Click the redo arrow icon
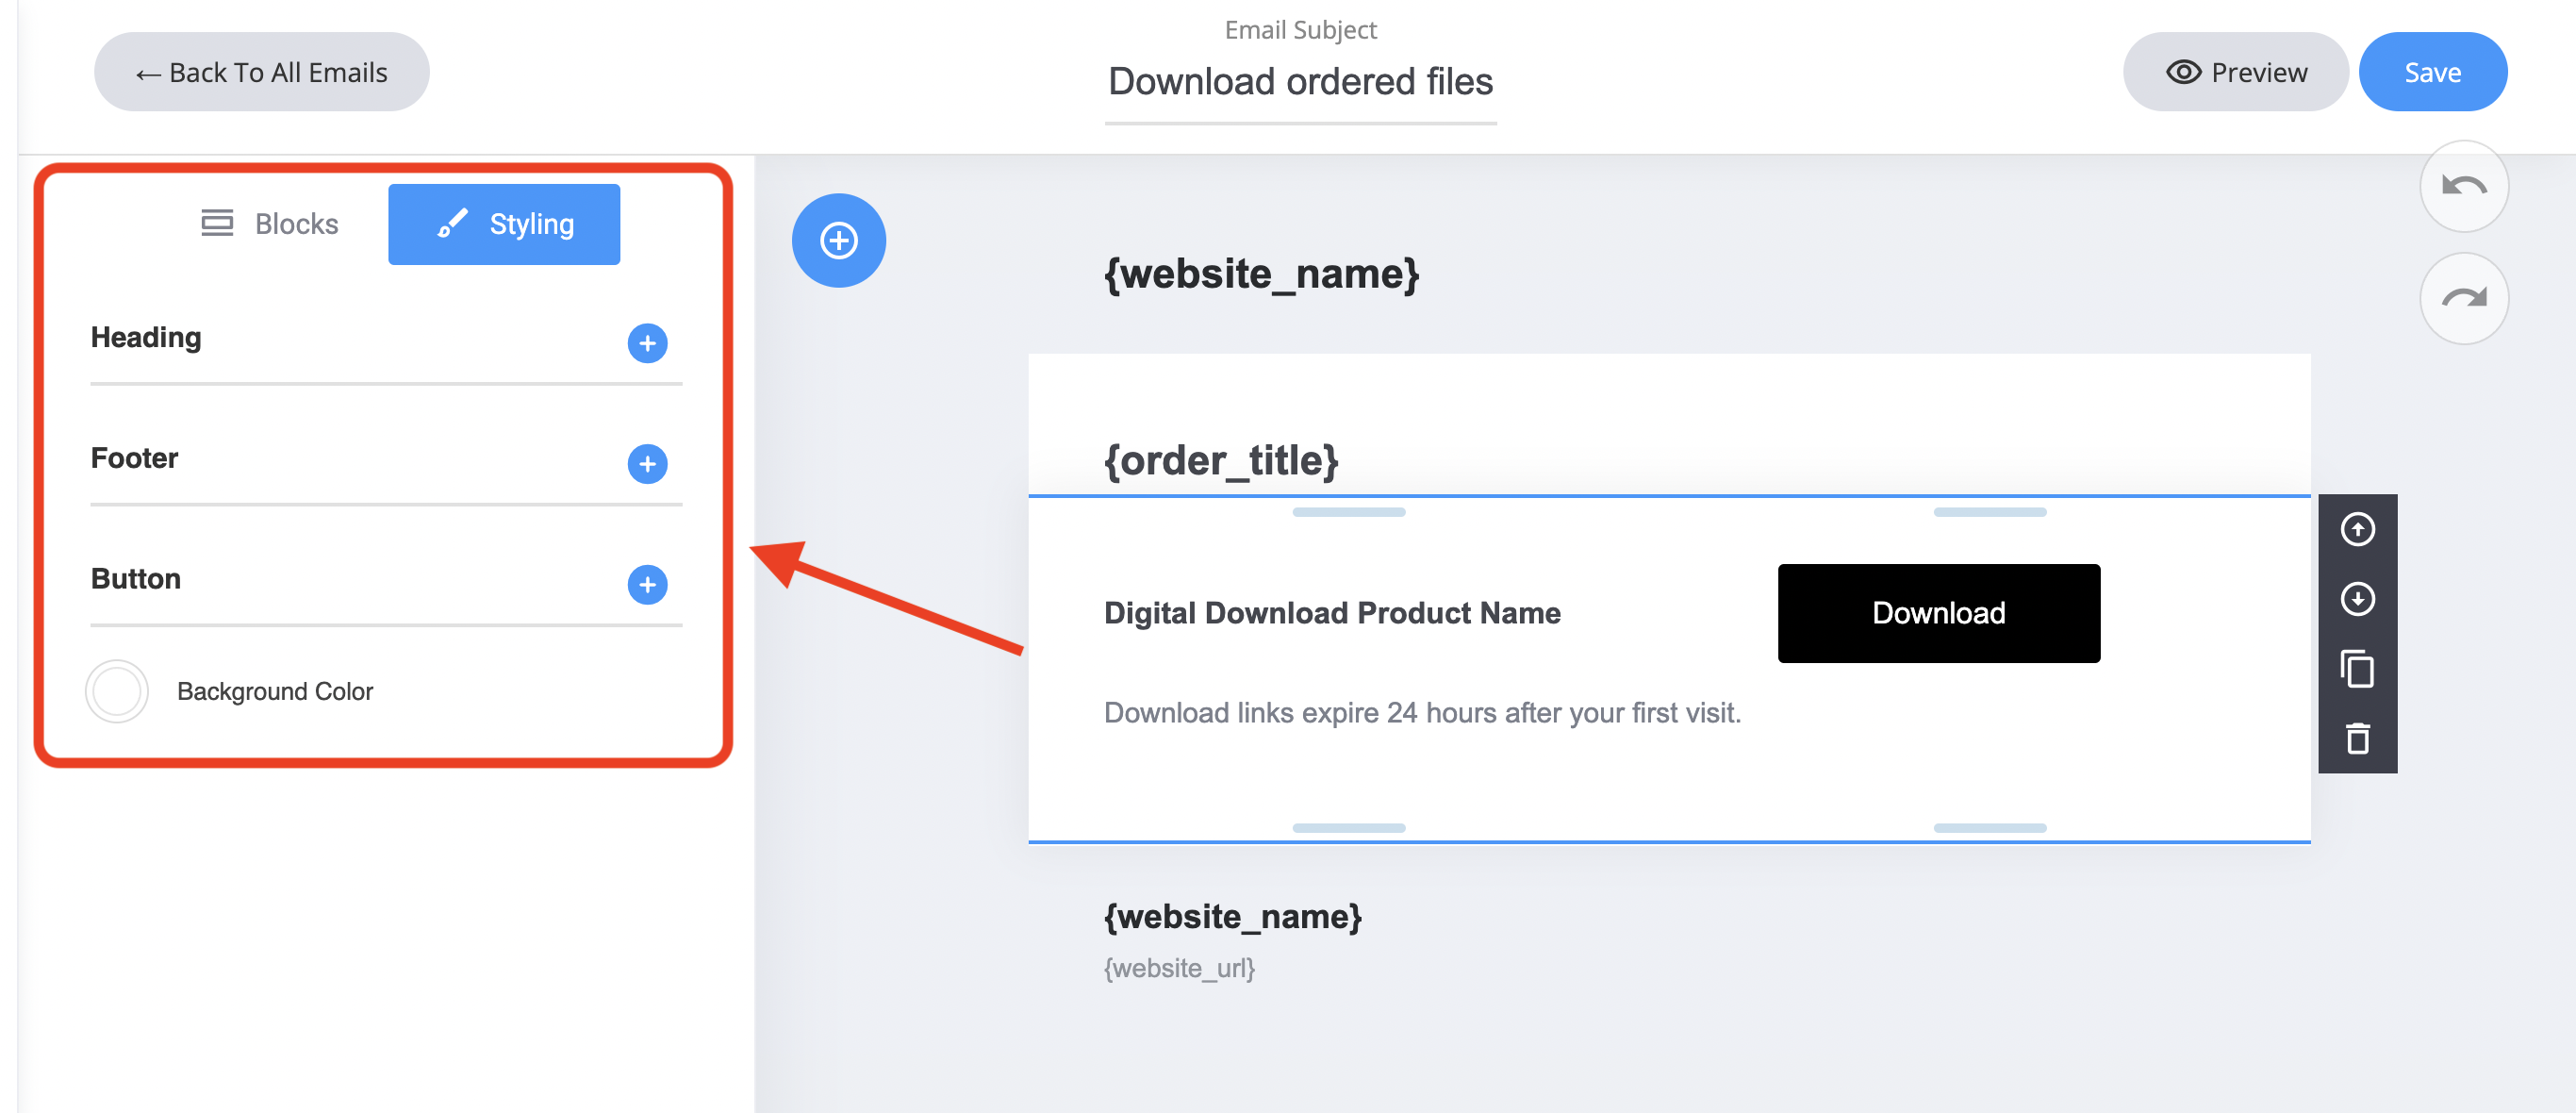The height and width of the screenshot is (1113, 2576). (x=2463, y=298)
